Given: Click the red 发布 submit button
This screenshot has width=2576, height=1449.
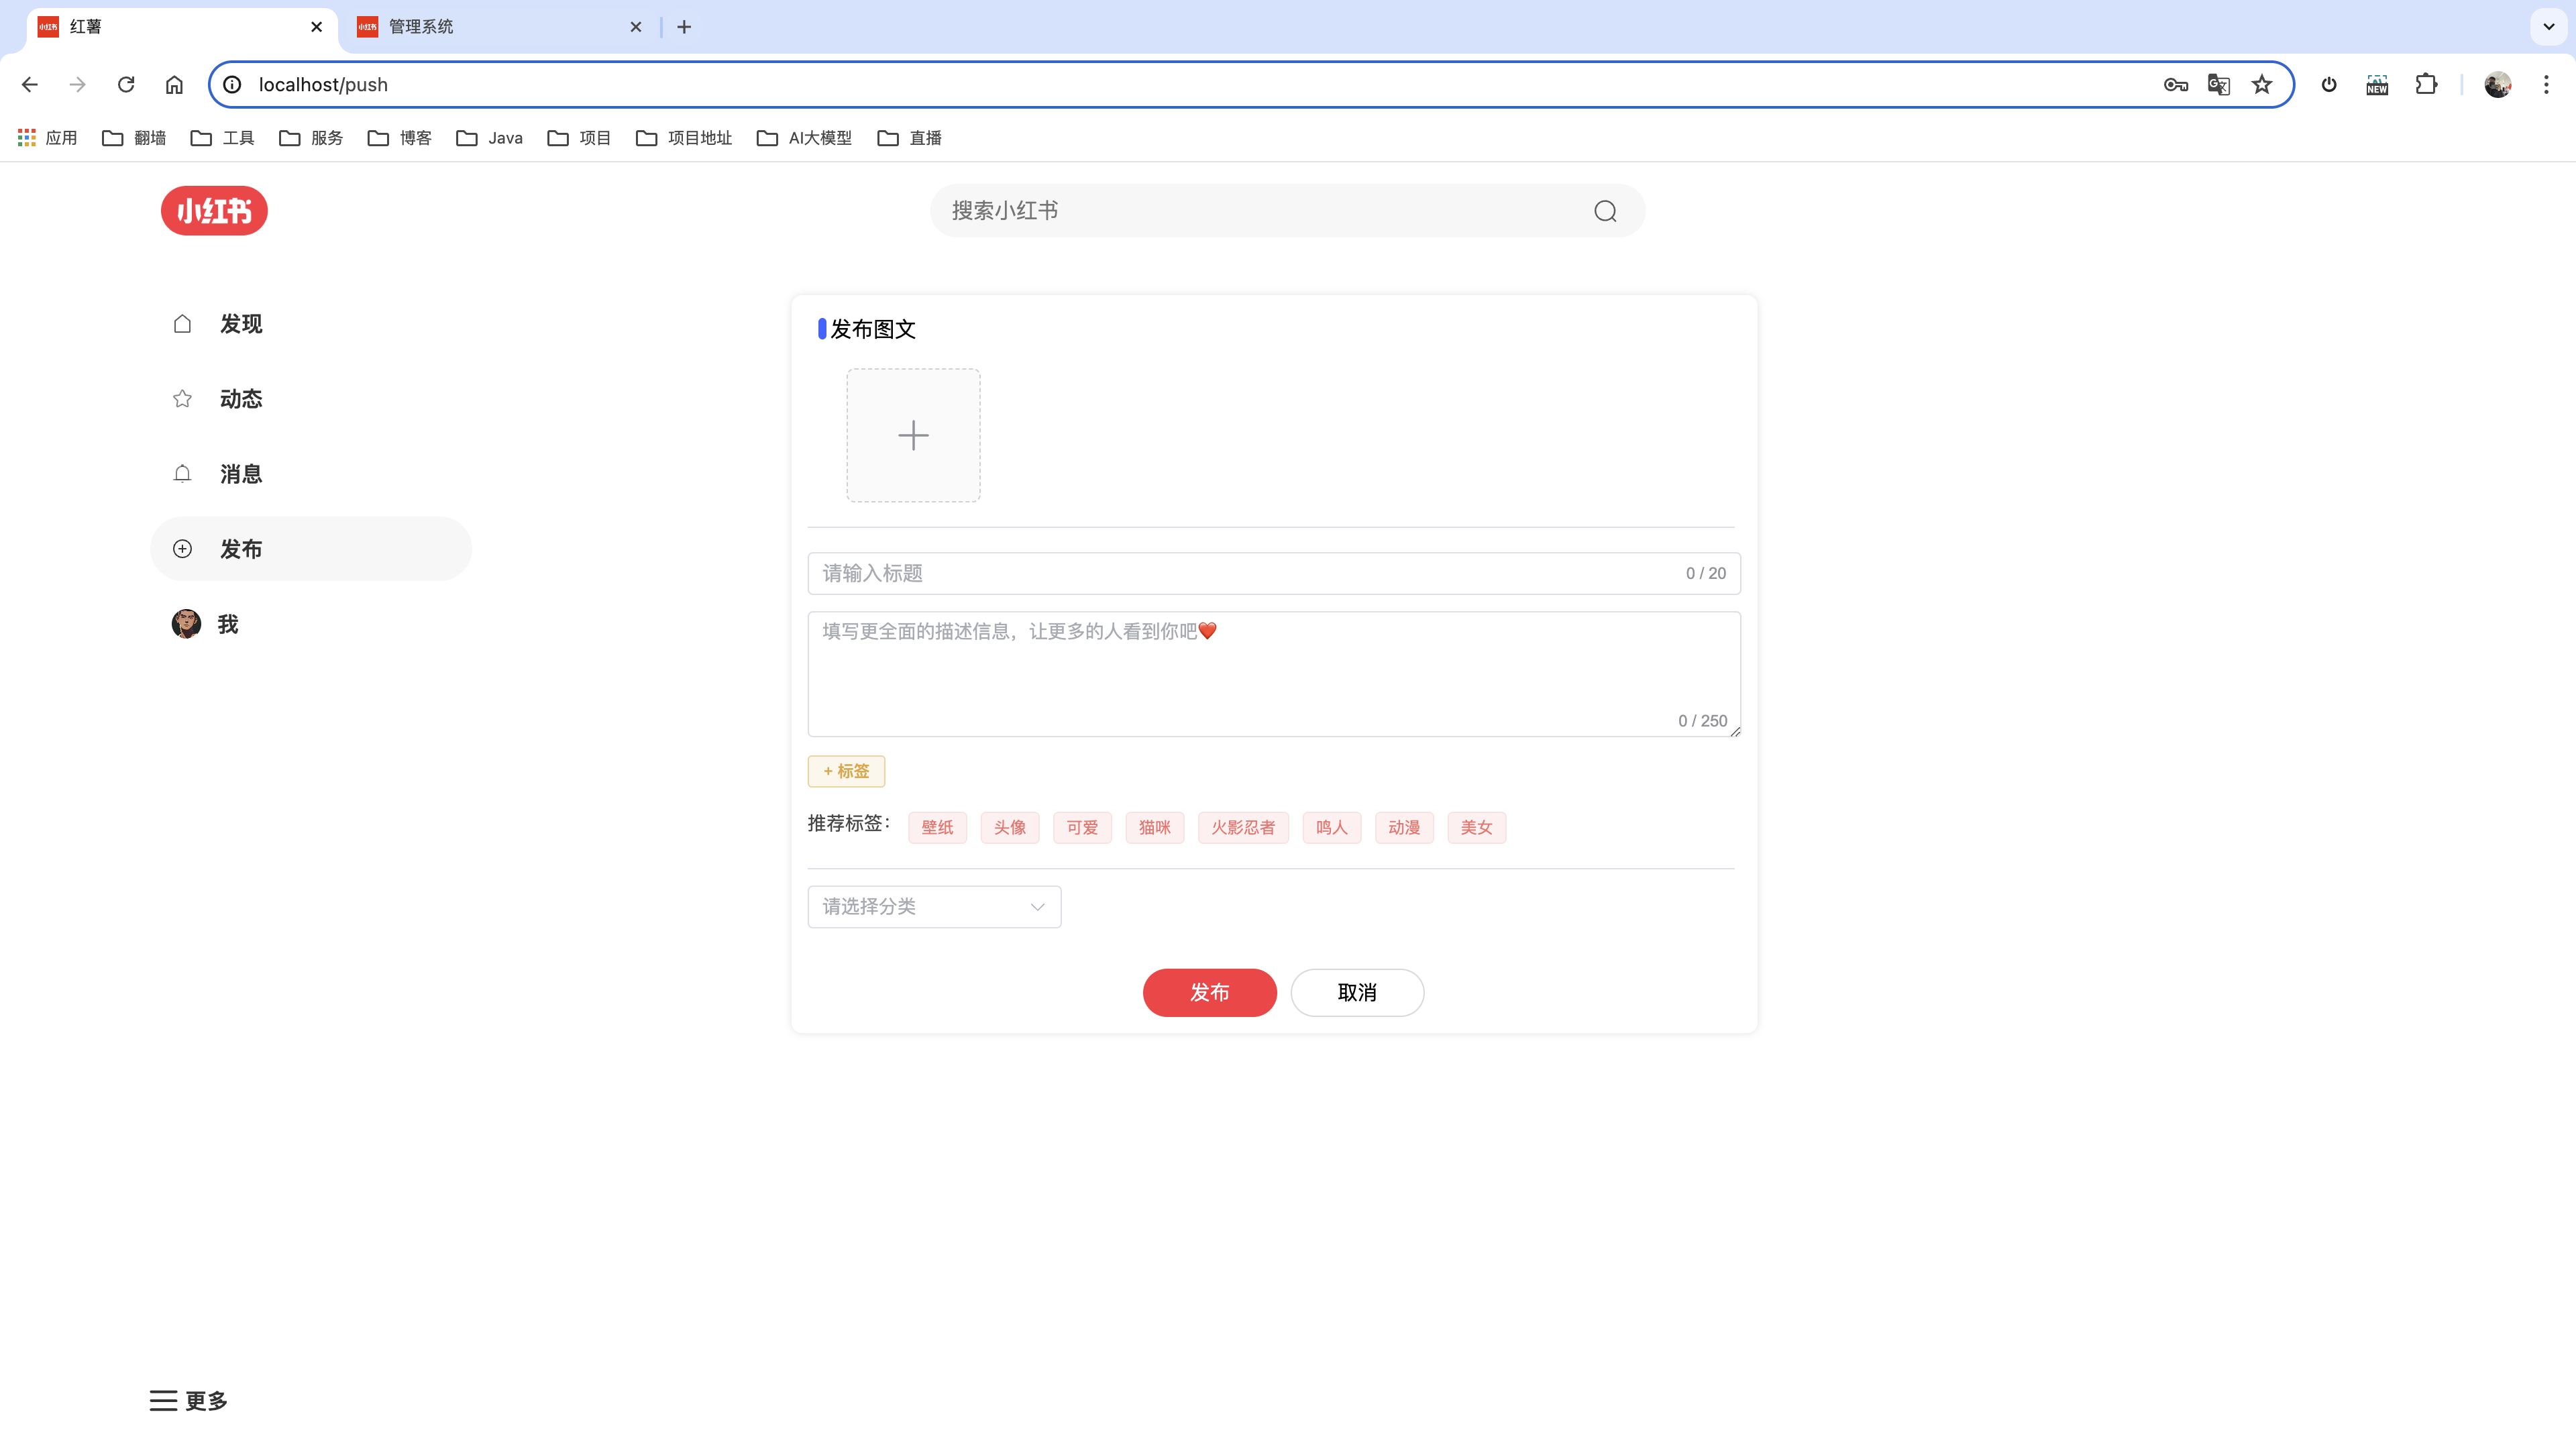Looking at the screenshot, I should pyautogui.click(x=1209, y=992).
